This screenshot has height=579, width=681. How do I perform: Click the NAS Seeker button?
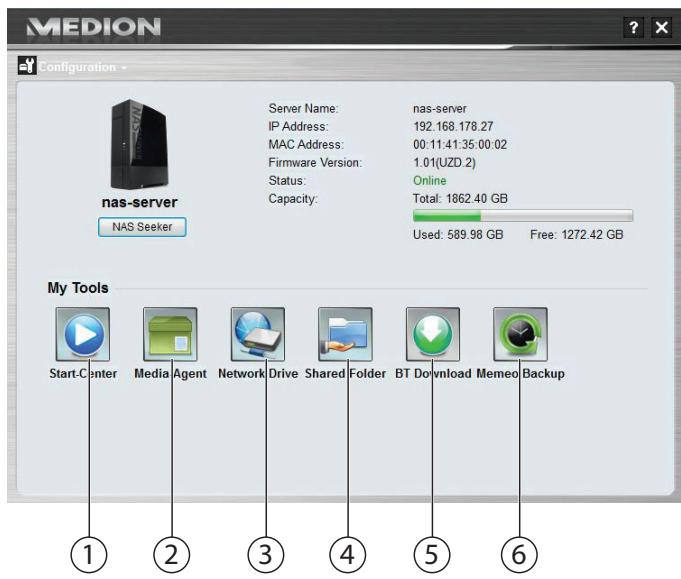[142, 227]
